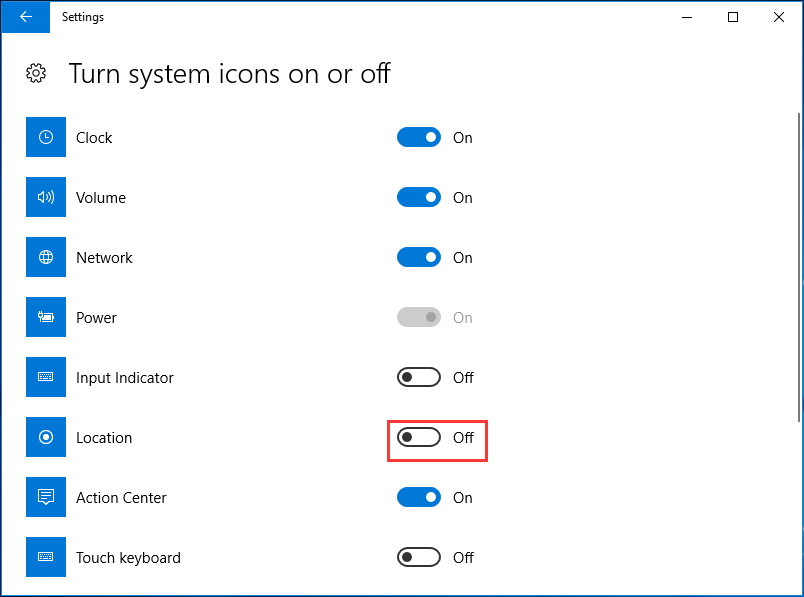Go back using the arrow button
The height and width of the screenshot is (597, 804).
pyautogui.click(x=25, y=17)
